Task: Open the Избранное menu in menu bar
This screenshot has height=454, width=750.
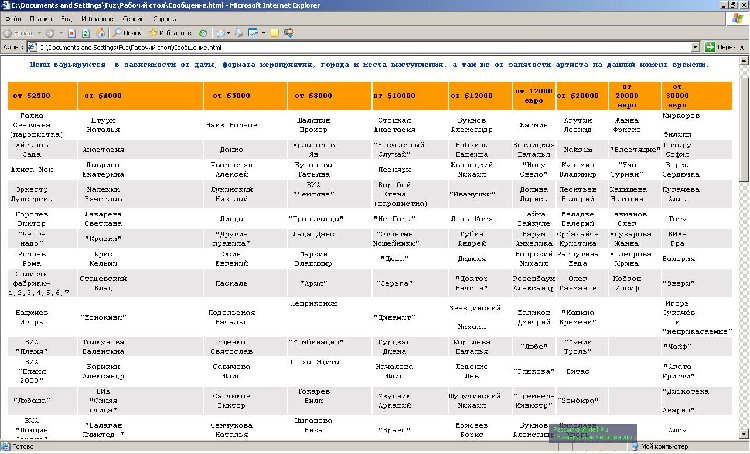Action: click(97, 19)
